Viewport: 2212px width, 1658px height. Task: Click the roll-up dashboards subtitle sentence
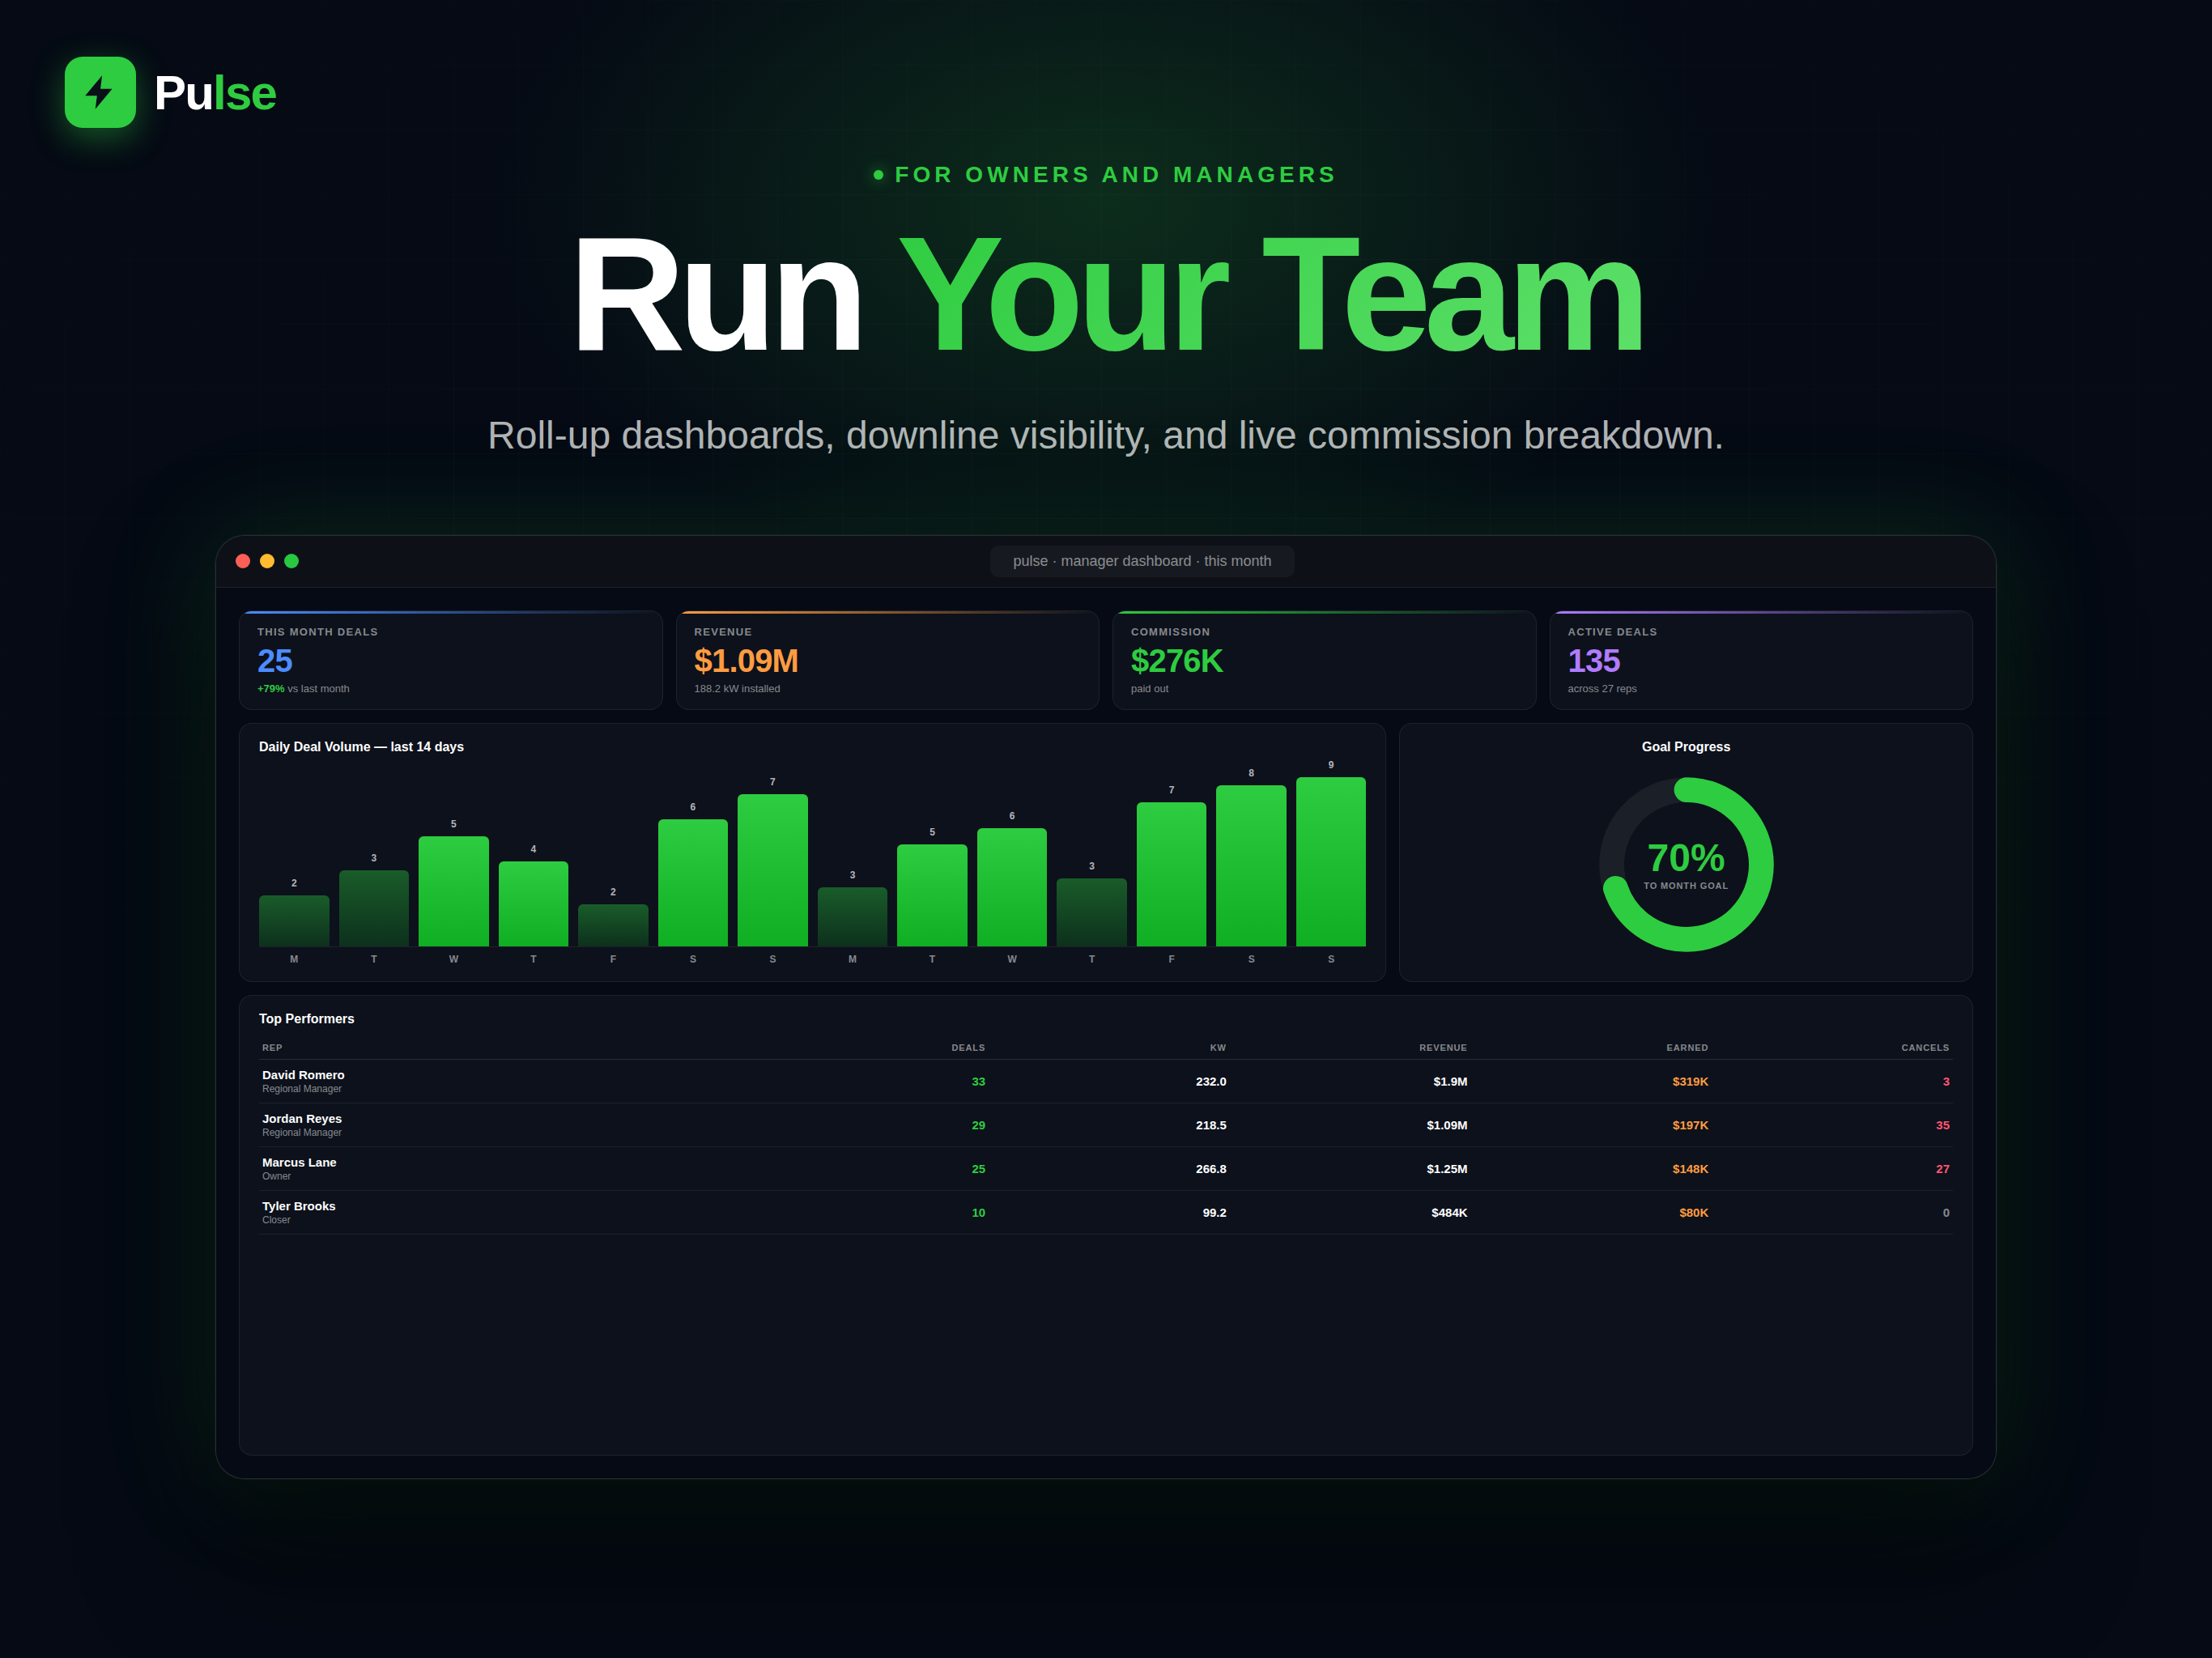(x=1106, y=436)
